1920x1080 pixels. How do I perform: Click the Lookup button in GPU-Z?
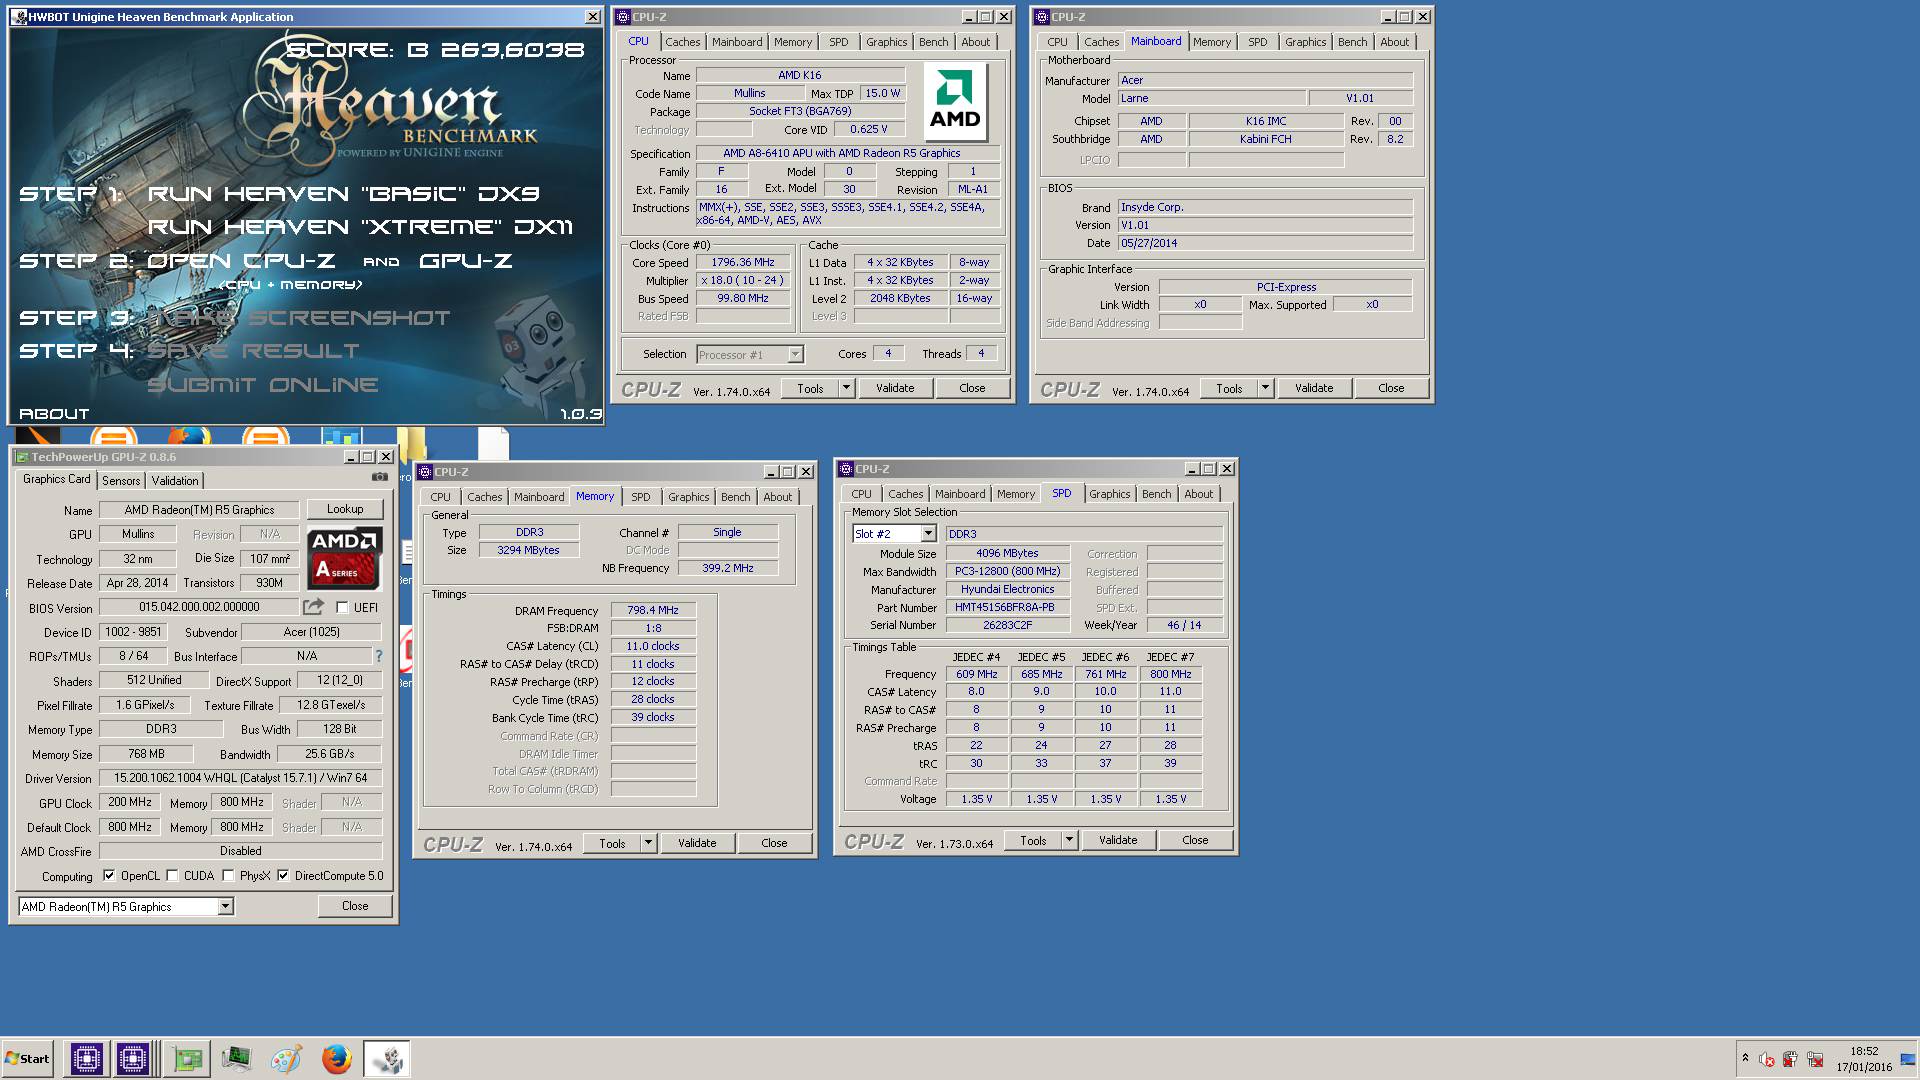[x=345, y=509]
